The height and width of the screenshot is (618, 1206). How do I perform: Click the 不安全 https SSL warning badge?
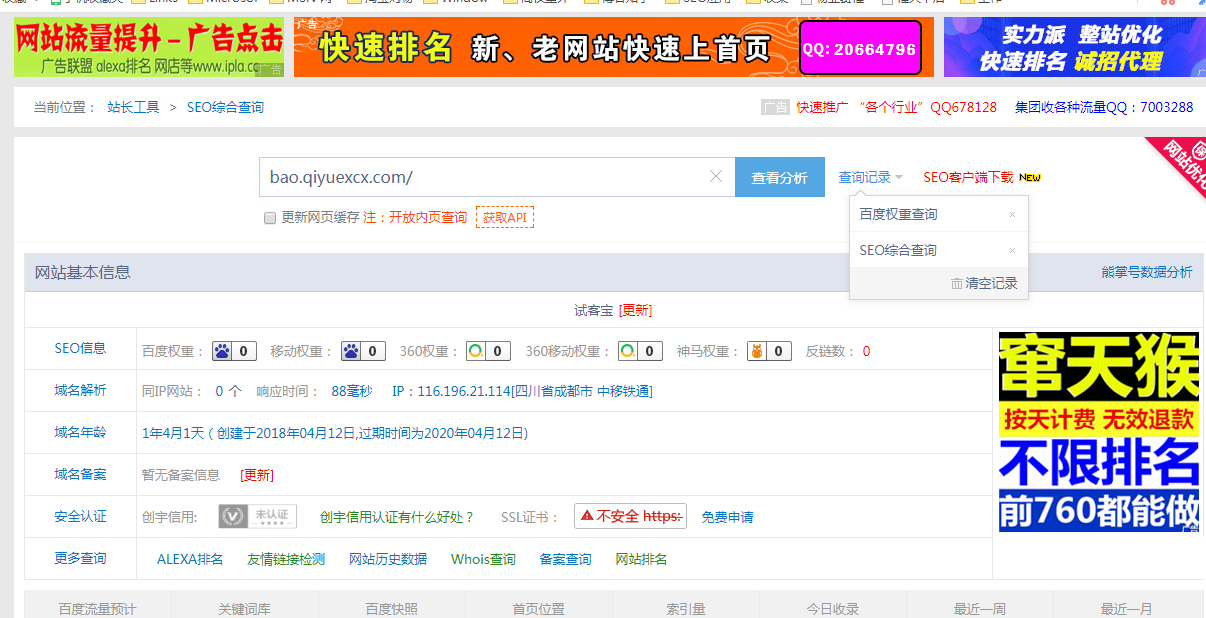click(x=630, y=516)
